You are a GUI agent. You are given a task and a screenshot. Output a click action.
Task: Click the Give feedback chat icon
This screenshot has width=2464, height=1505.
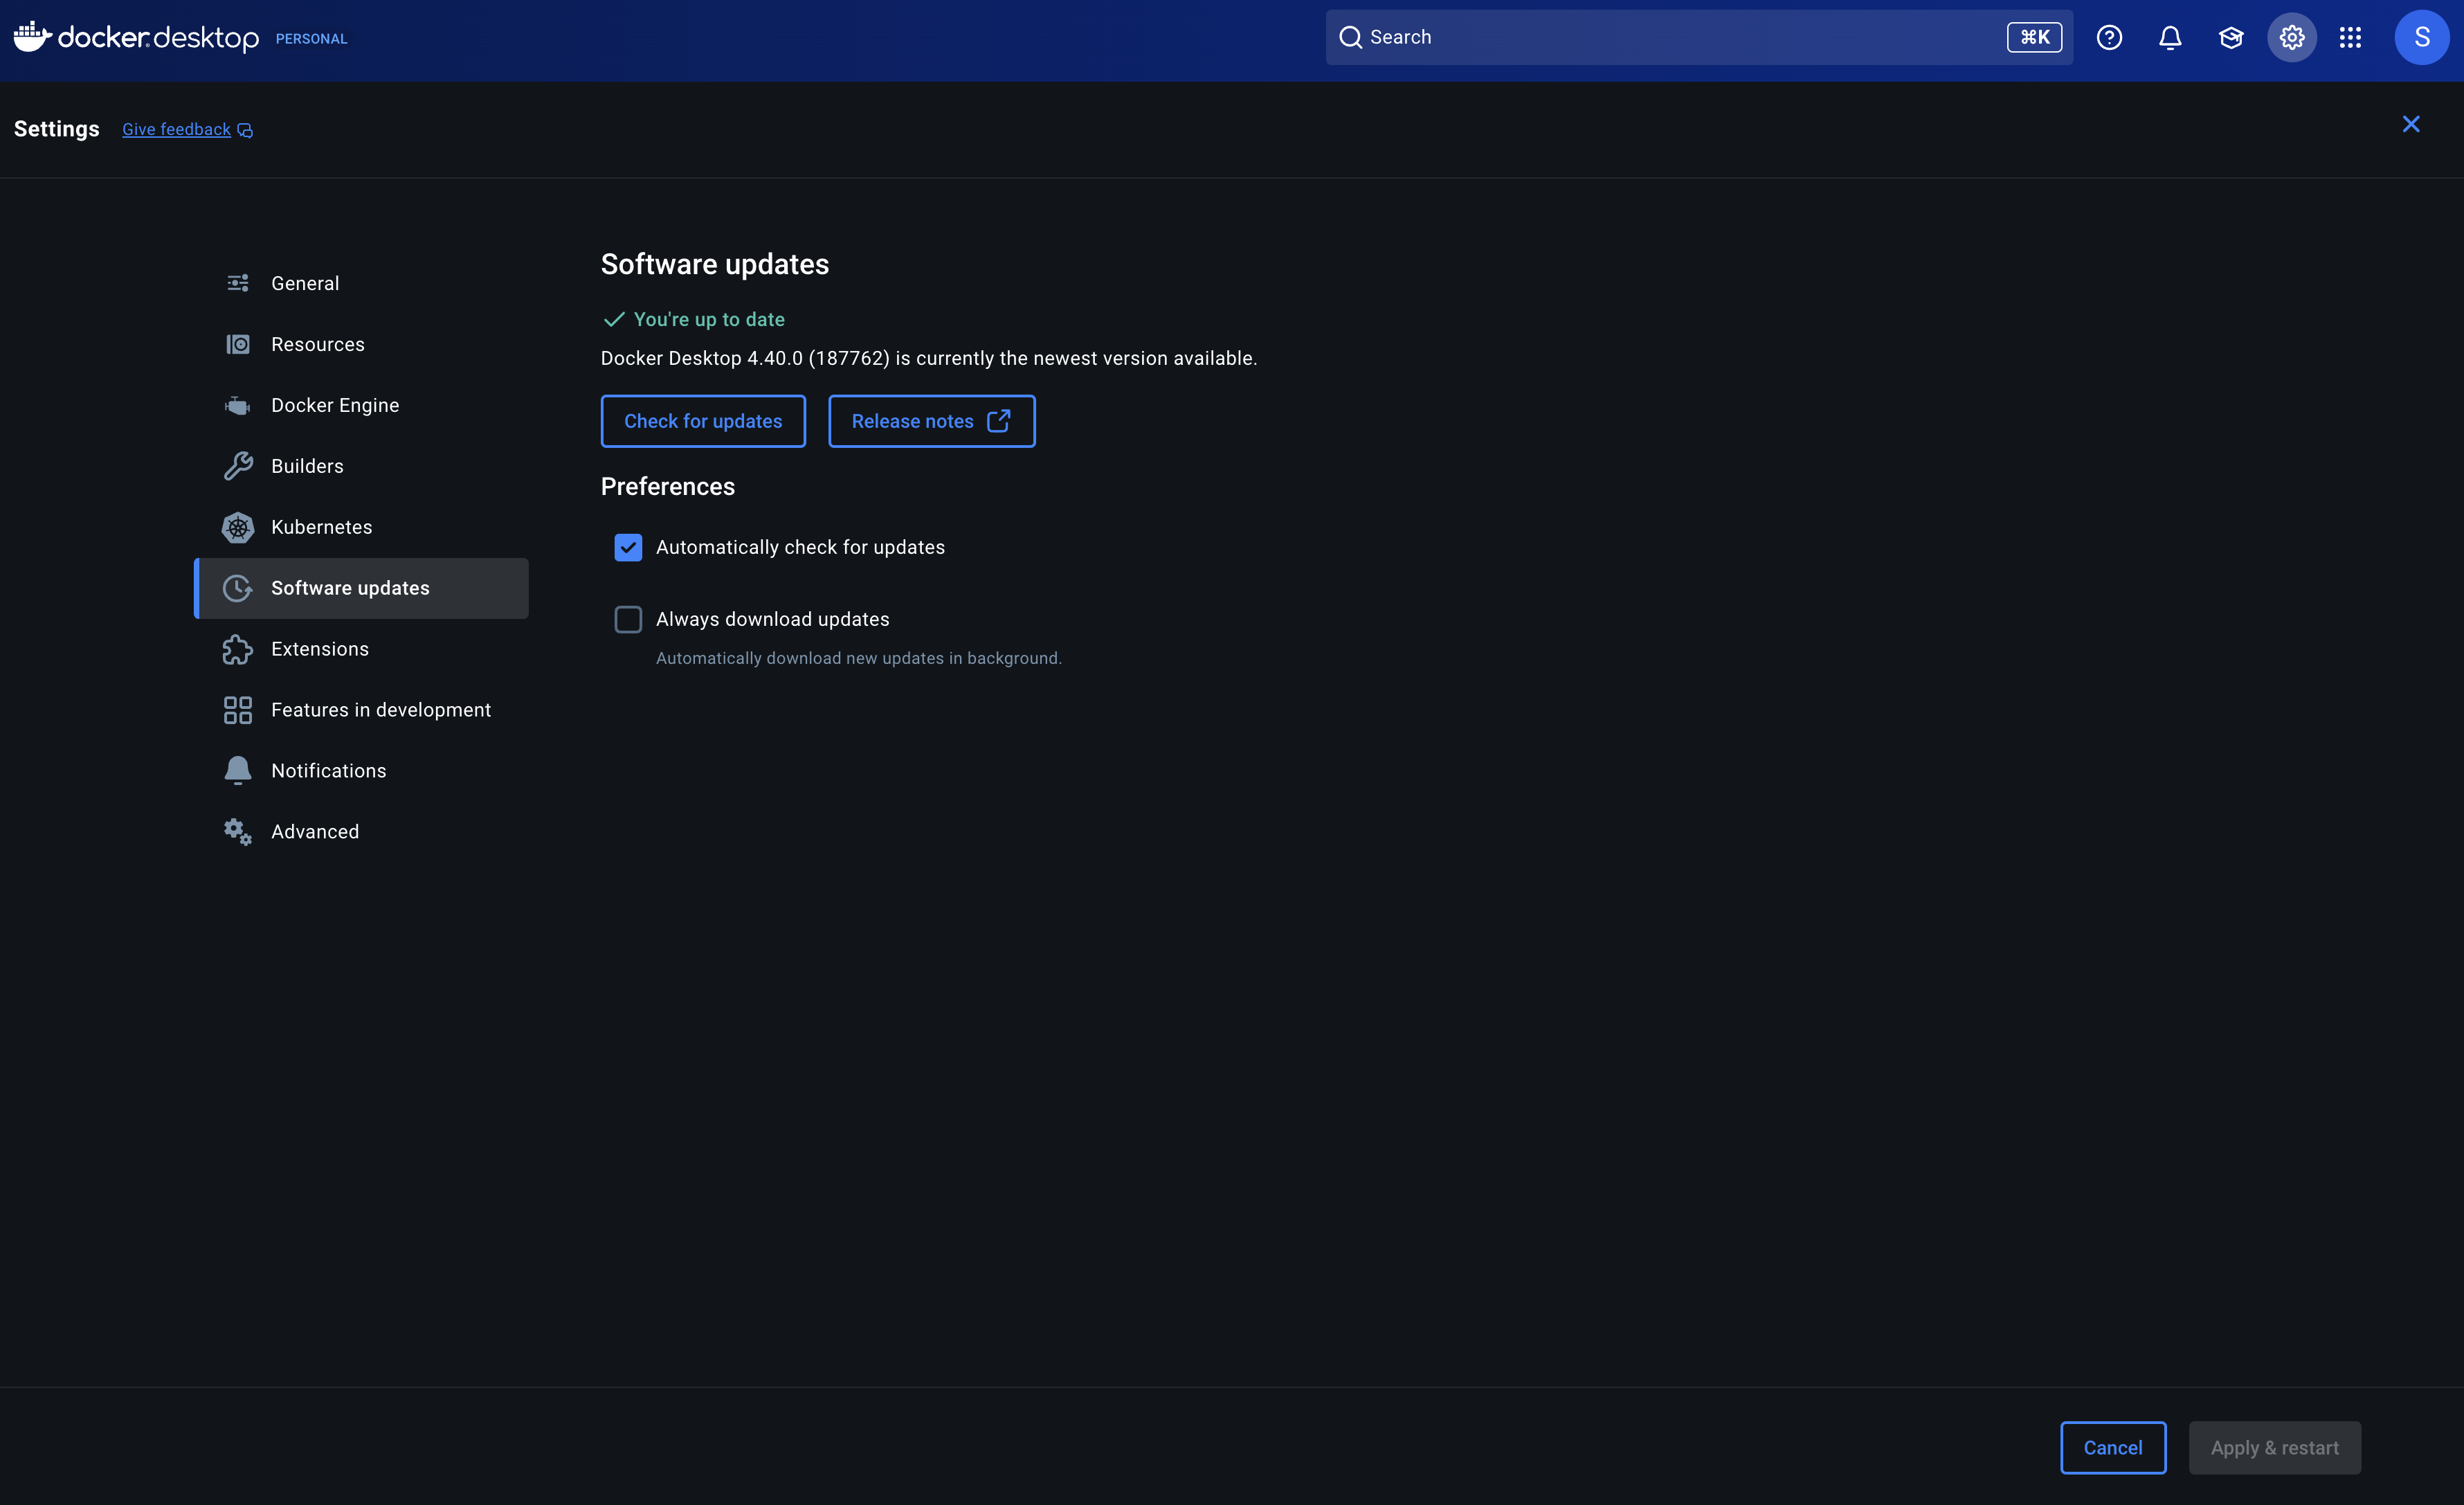245,130
